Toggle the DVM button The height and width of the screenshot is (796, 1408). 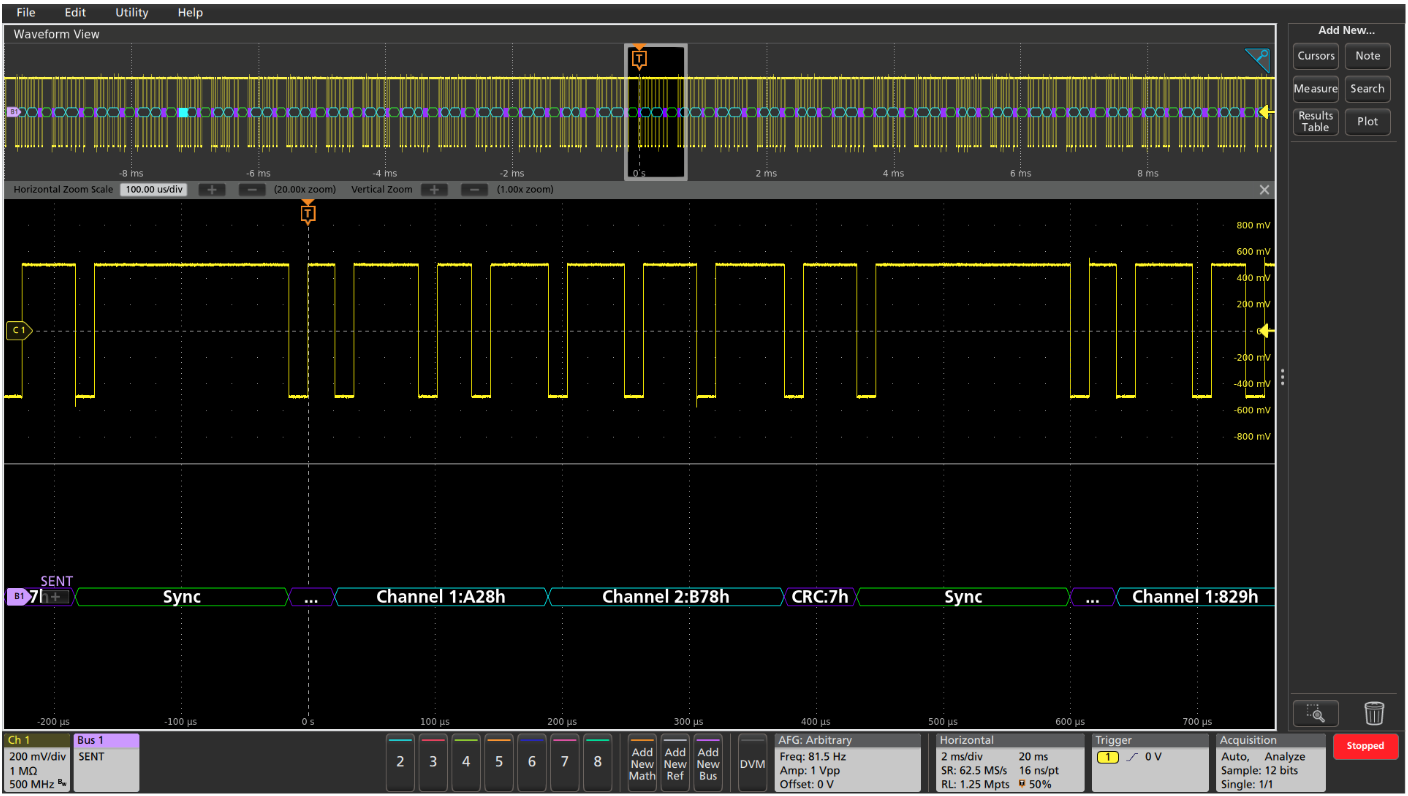[x=752, y=762]
